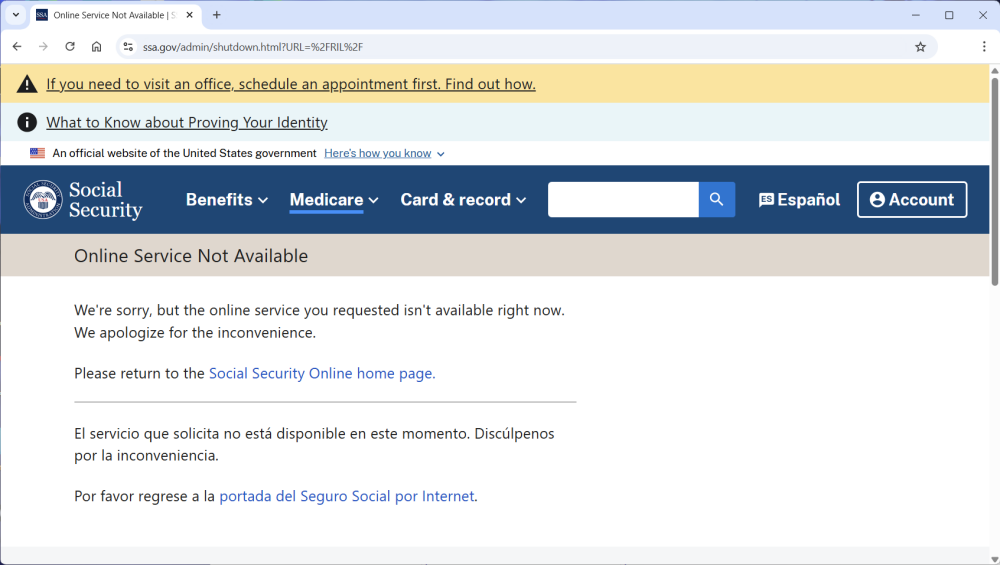
Task: Open What to Know about Proving Your Identity
Action: pos(187,122)
